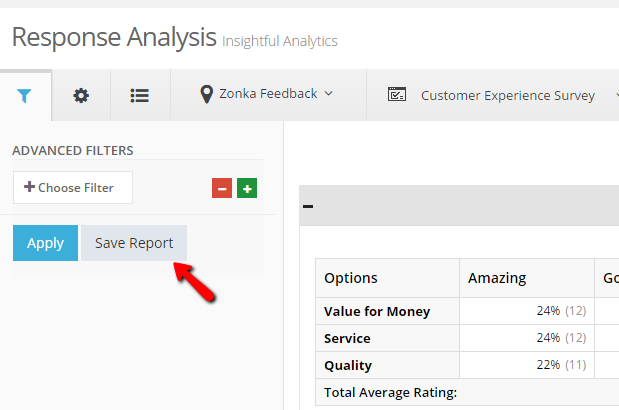The image size is (619, 410).
Task: Click the Total Average Rating label
Action: pos(390,393)
